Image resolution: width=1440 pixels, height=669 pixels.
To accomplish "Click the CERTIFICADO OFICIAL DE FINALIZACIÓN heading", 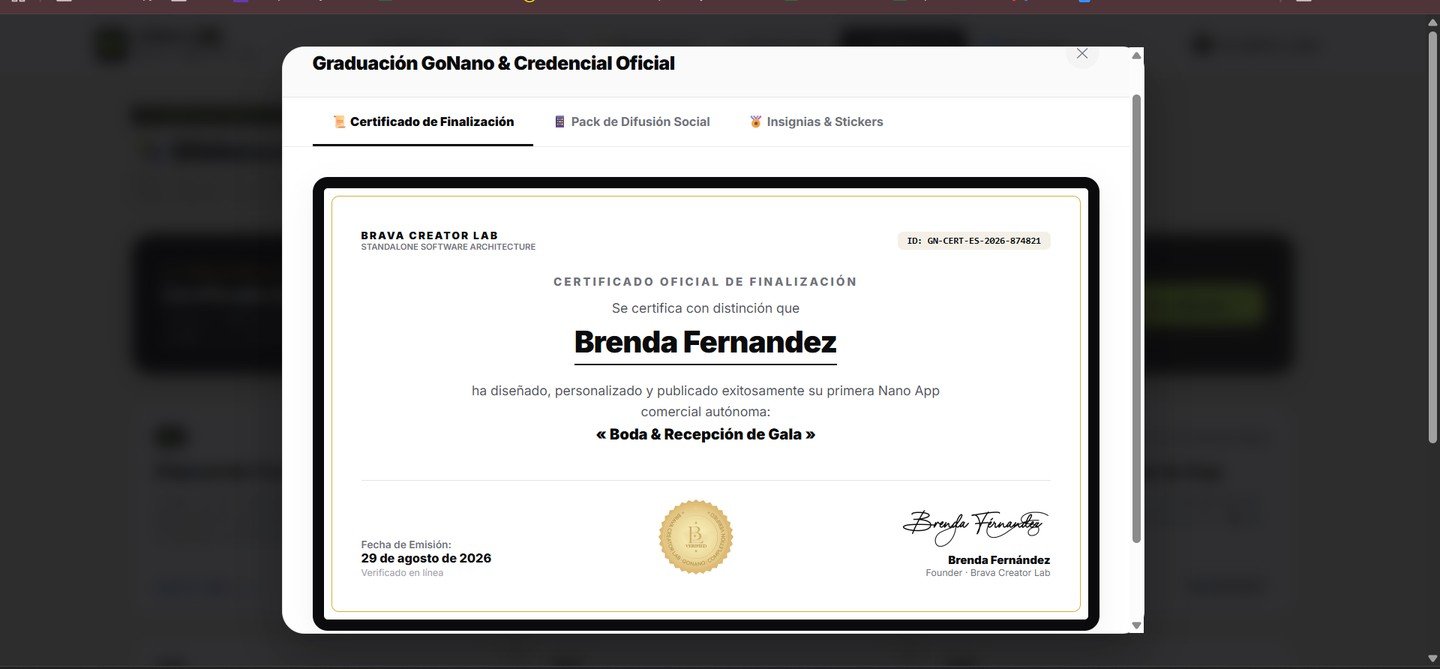I will pos(706,282).
